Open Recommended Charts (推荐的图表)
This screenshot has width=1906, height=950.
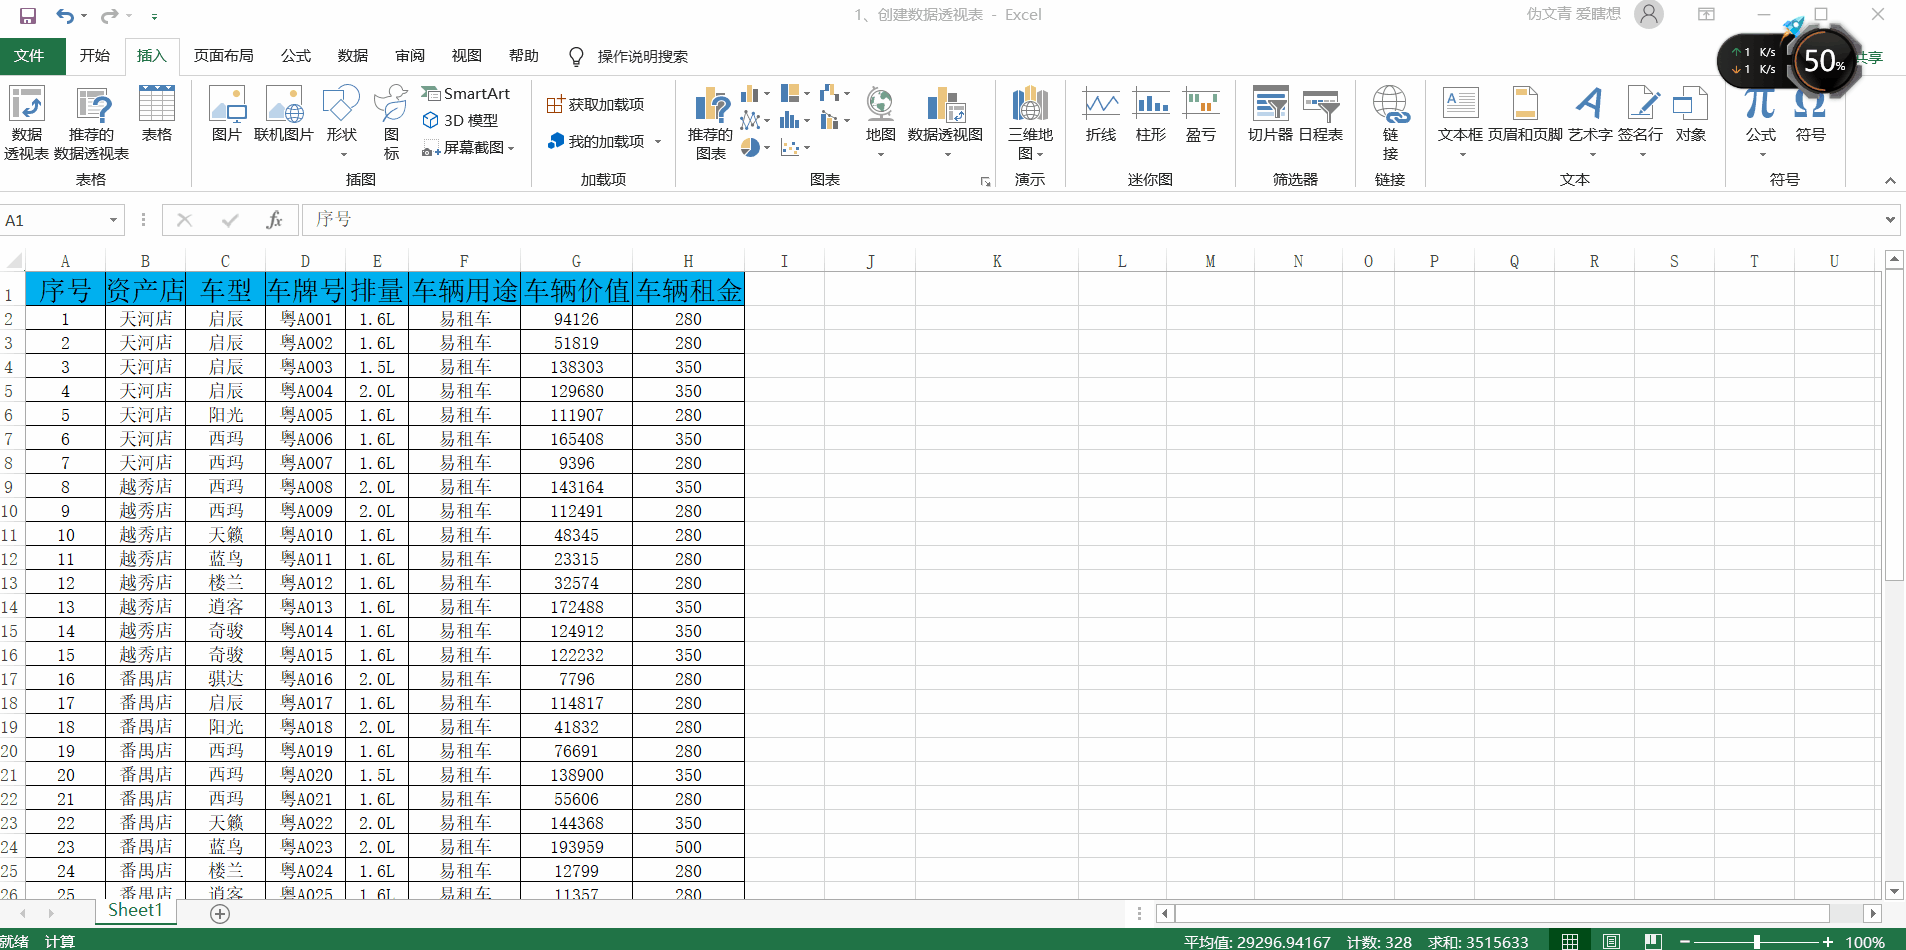(710, 124)
